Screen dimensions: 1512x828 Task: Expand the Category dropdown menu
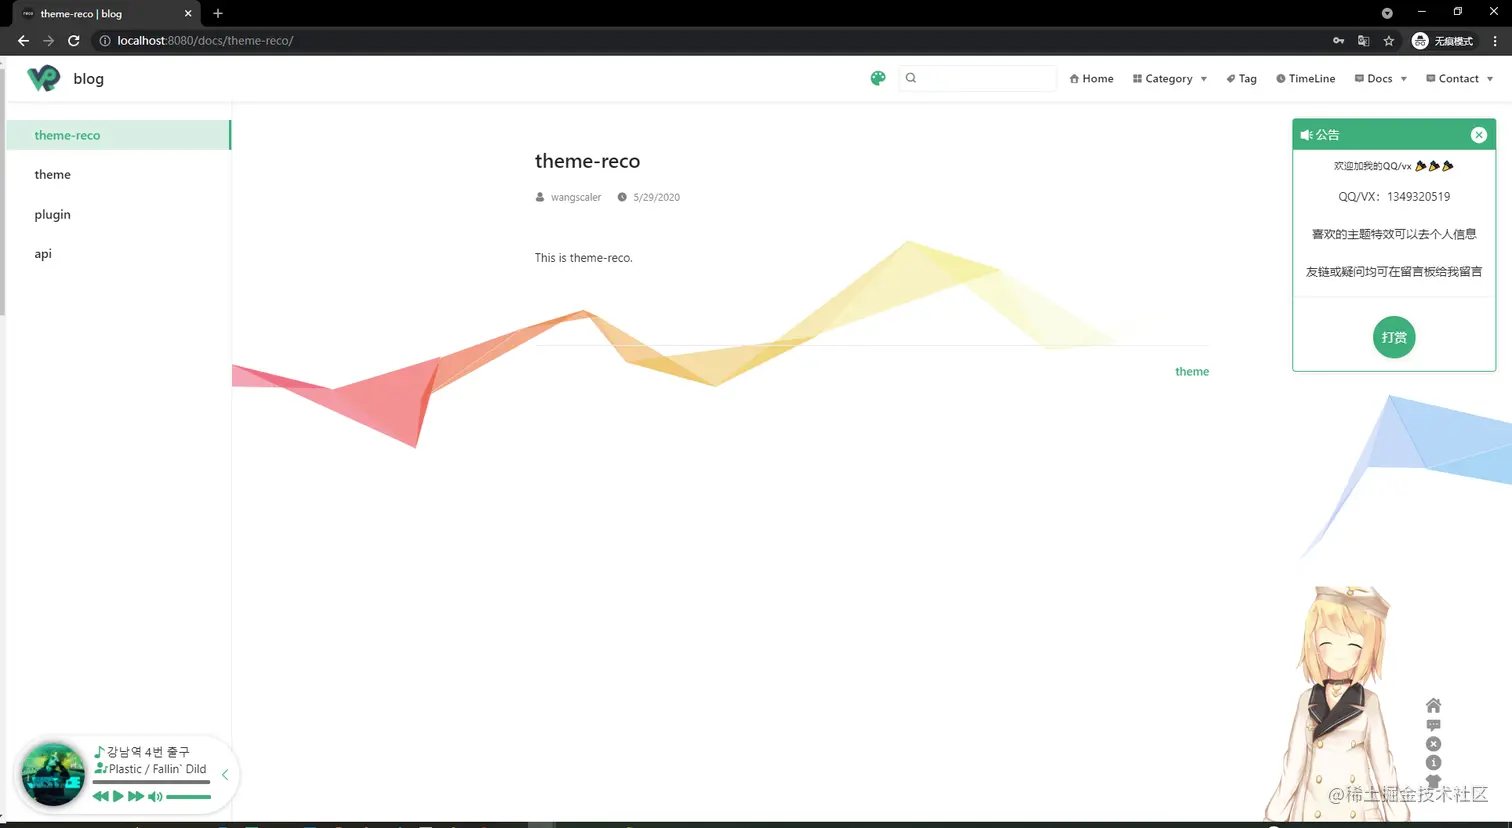(x=1170, y=78)
